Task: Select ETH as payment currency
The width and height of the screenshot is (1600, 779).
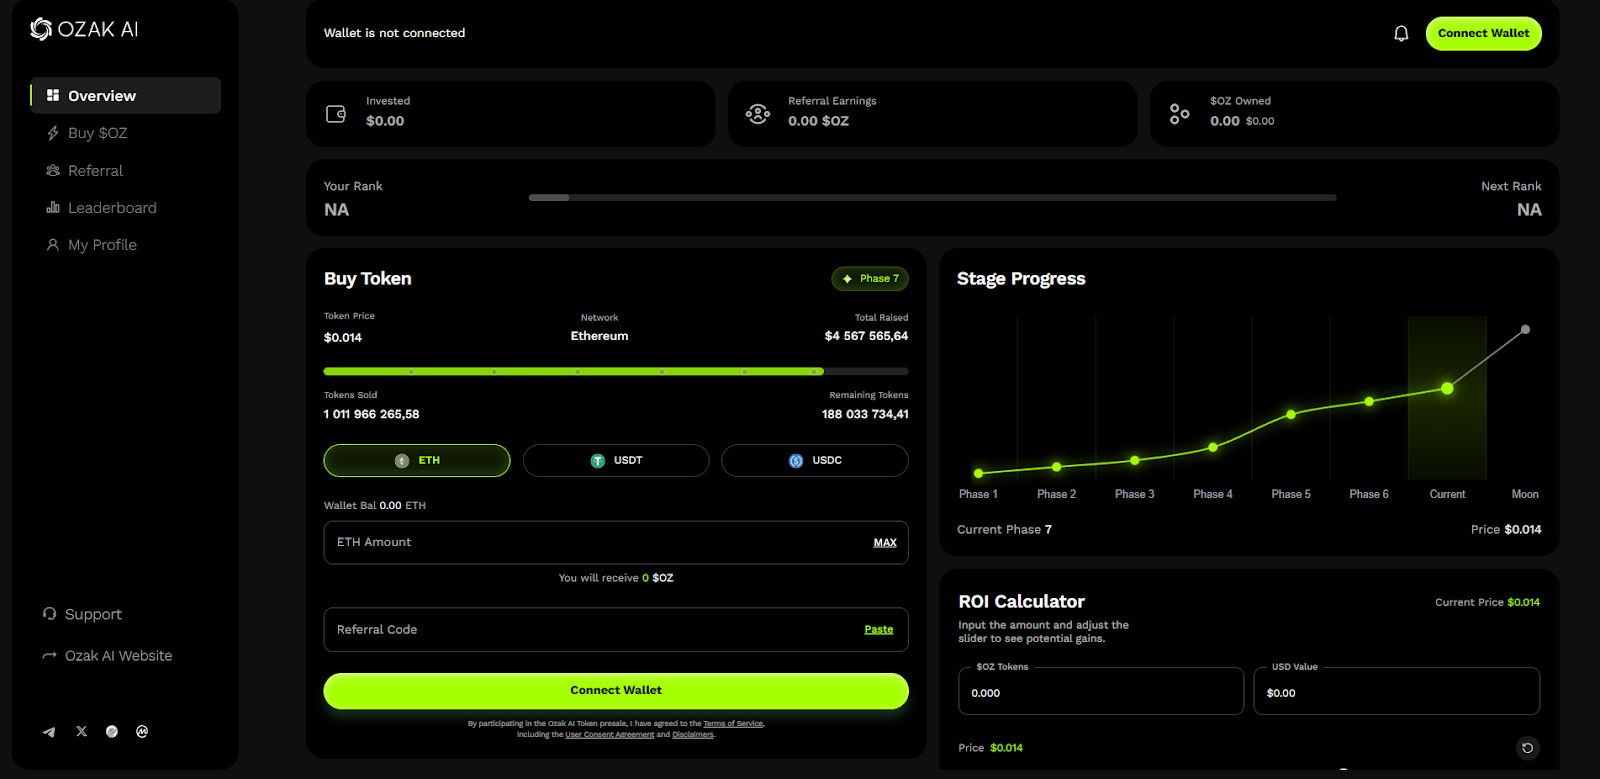Action: coord(417,461)
